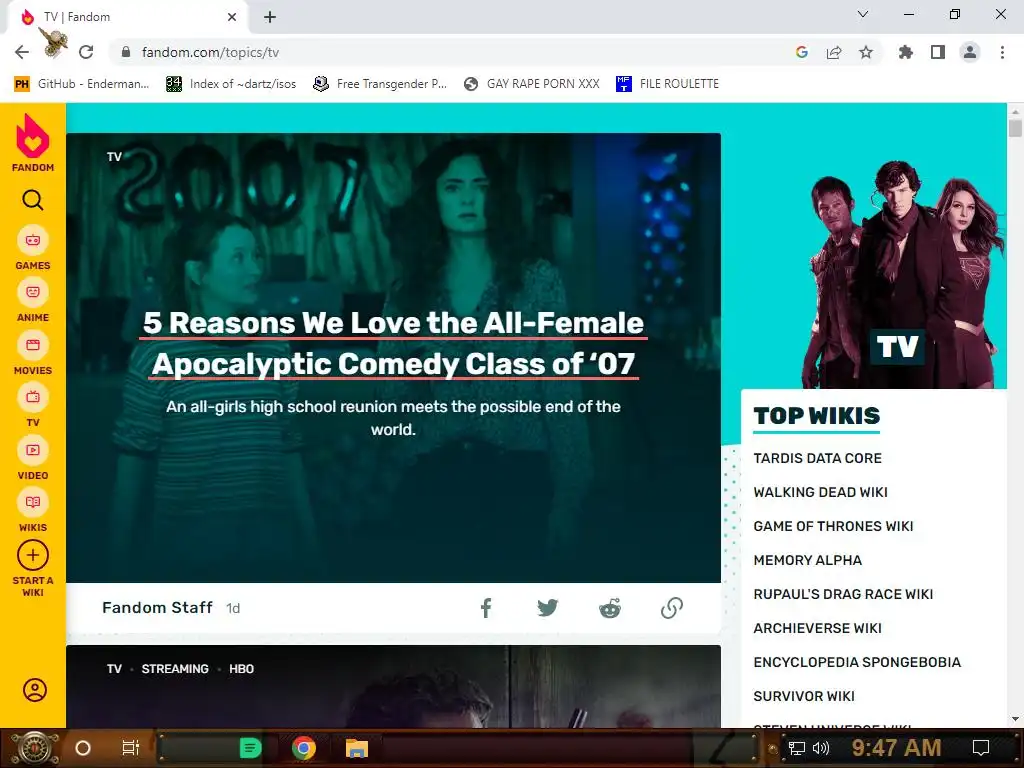Open a new browser tab
This screenshot has width=1024, height=768.
(x=270, y=17)
